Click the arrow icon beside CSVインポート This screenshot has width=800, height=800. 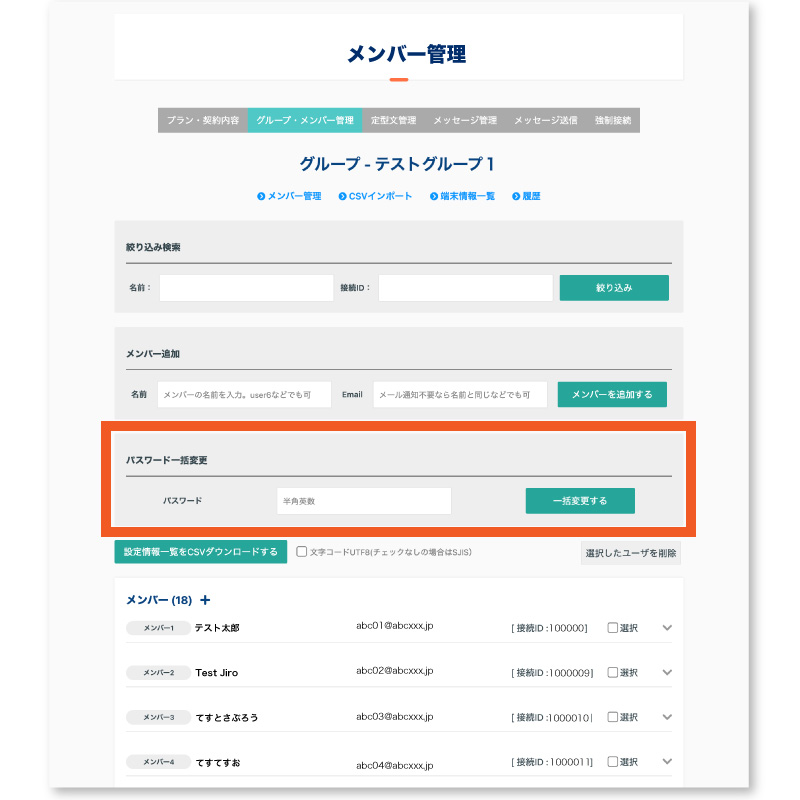(341, 196)
